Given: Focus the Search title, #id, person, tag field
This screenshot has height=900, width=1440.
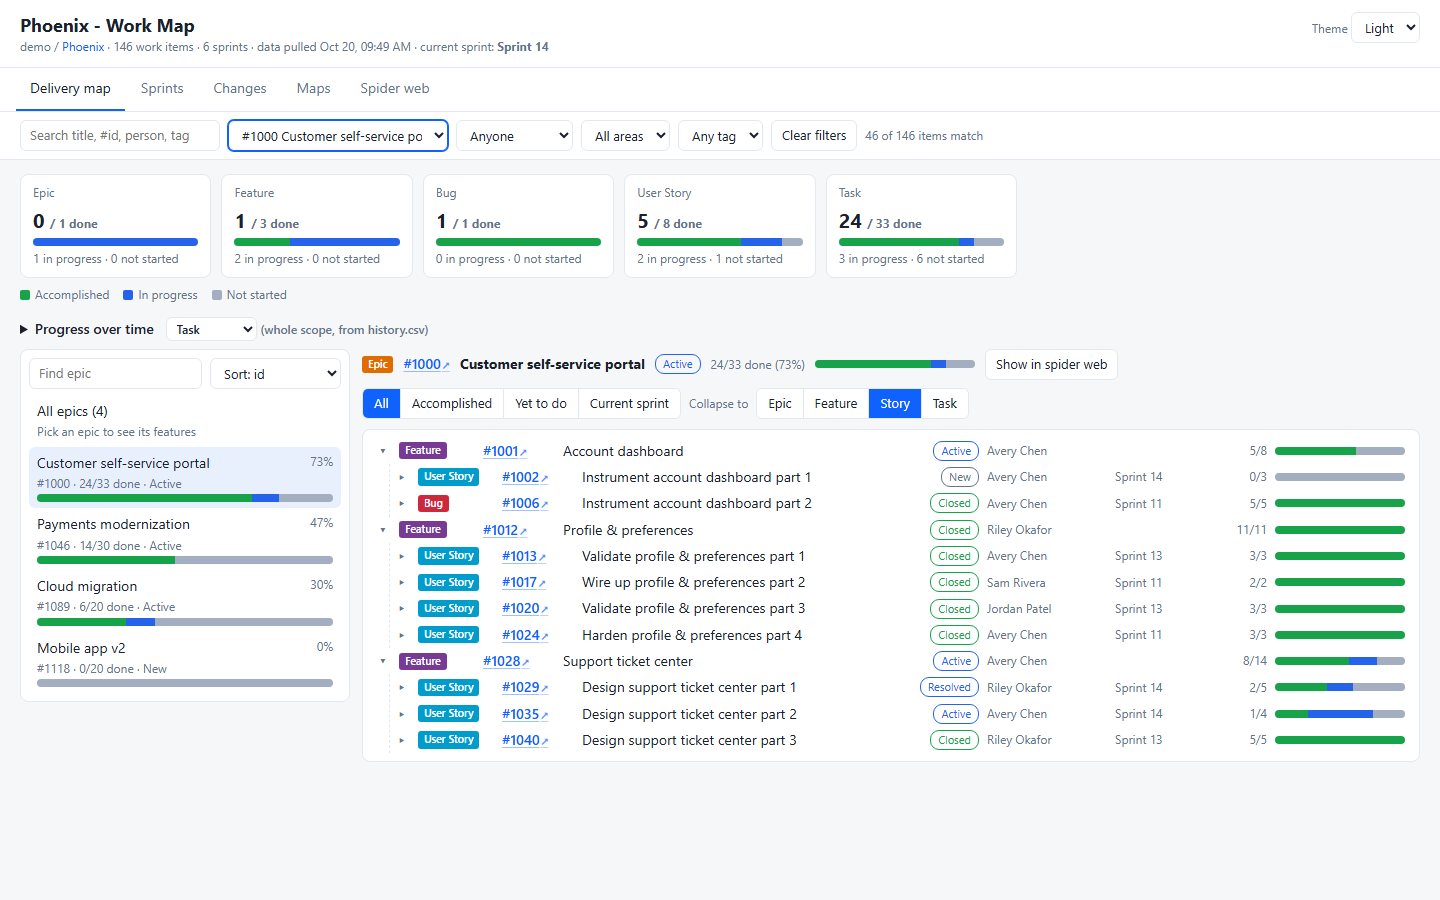Looking at the screenshot, I should pos(120,136).
